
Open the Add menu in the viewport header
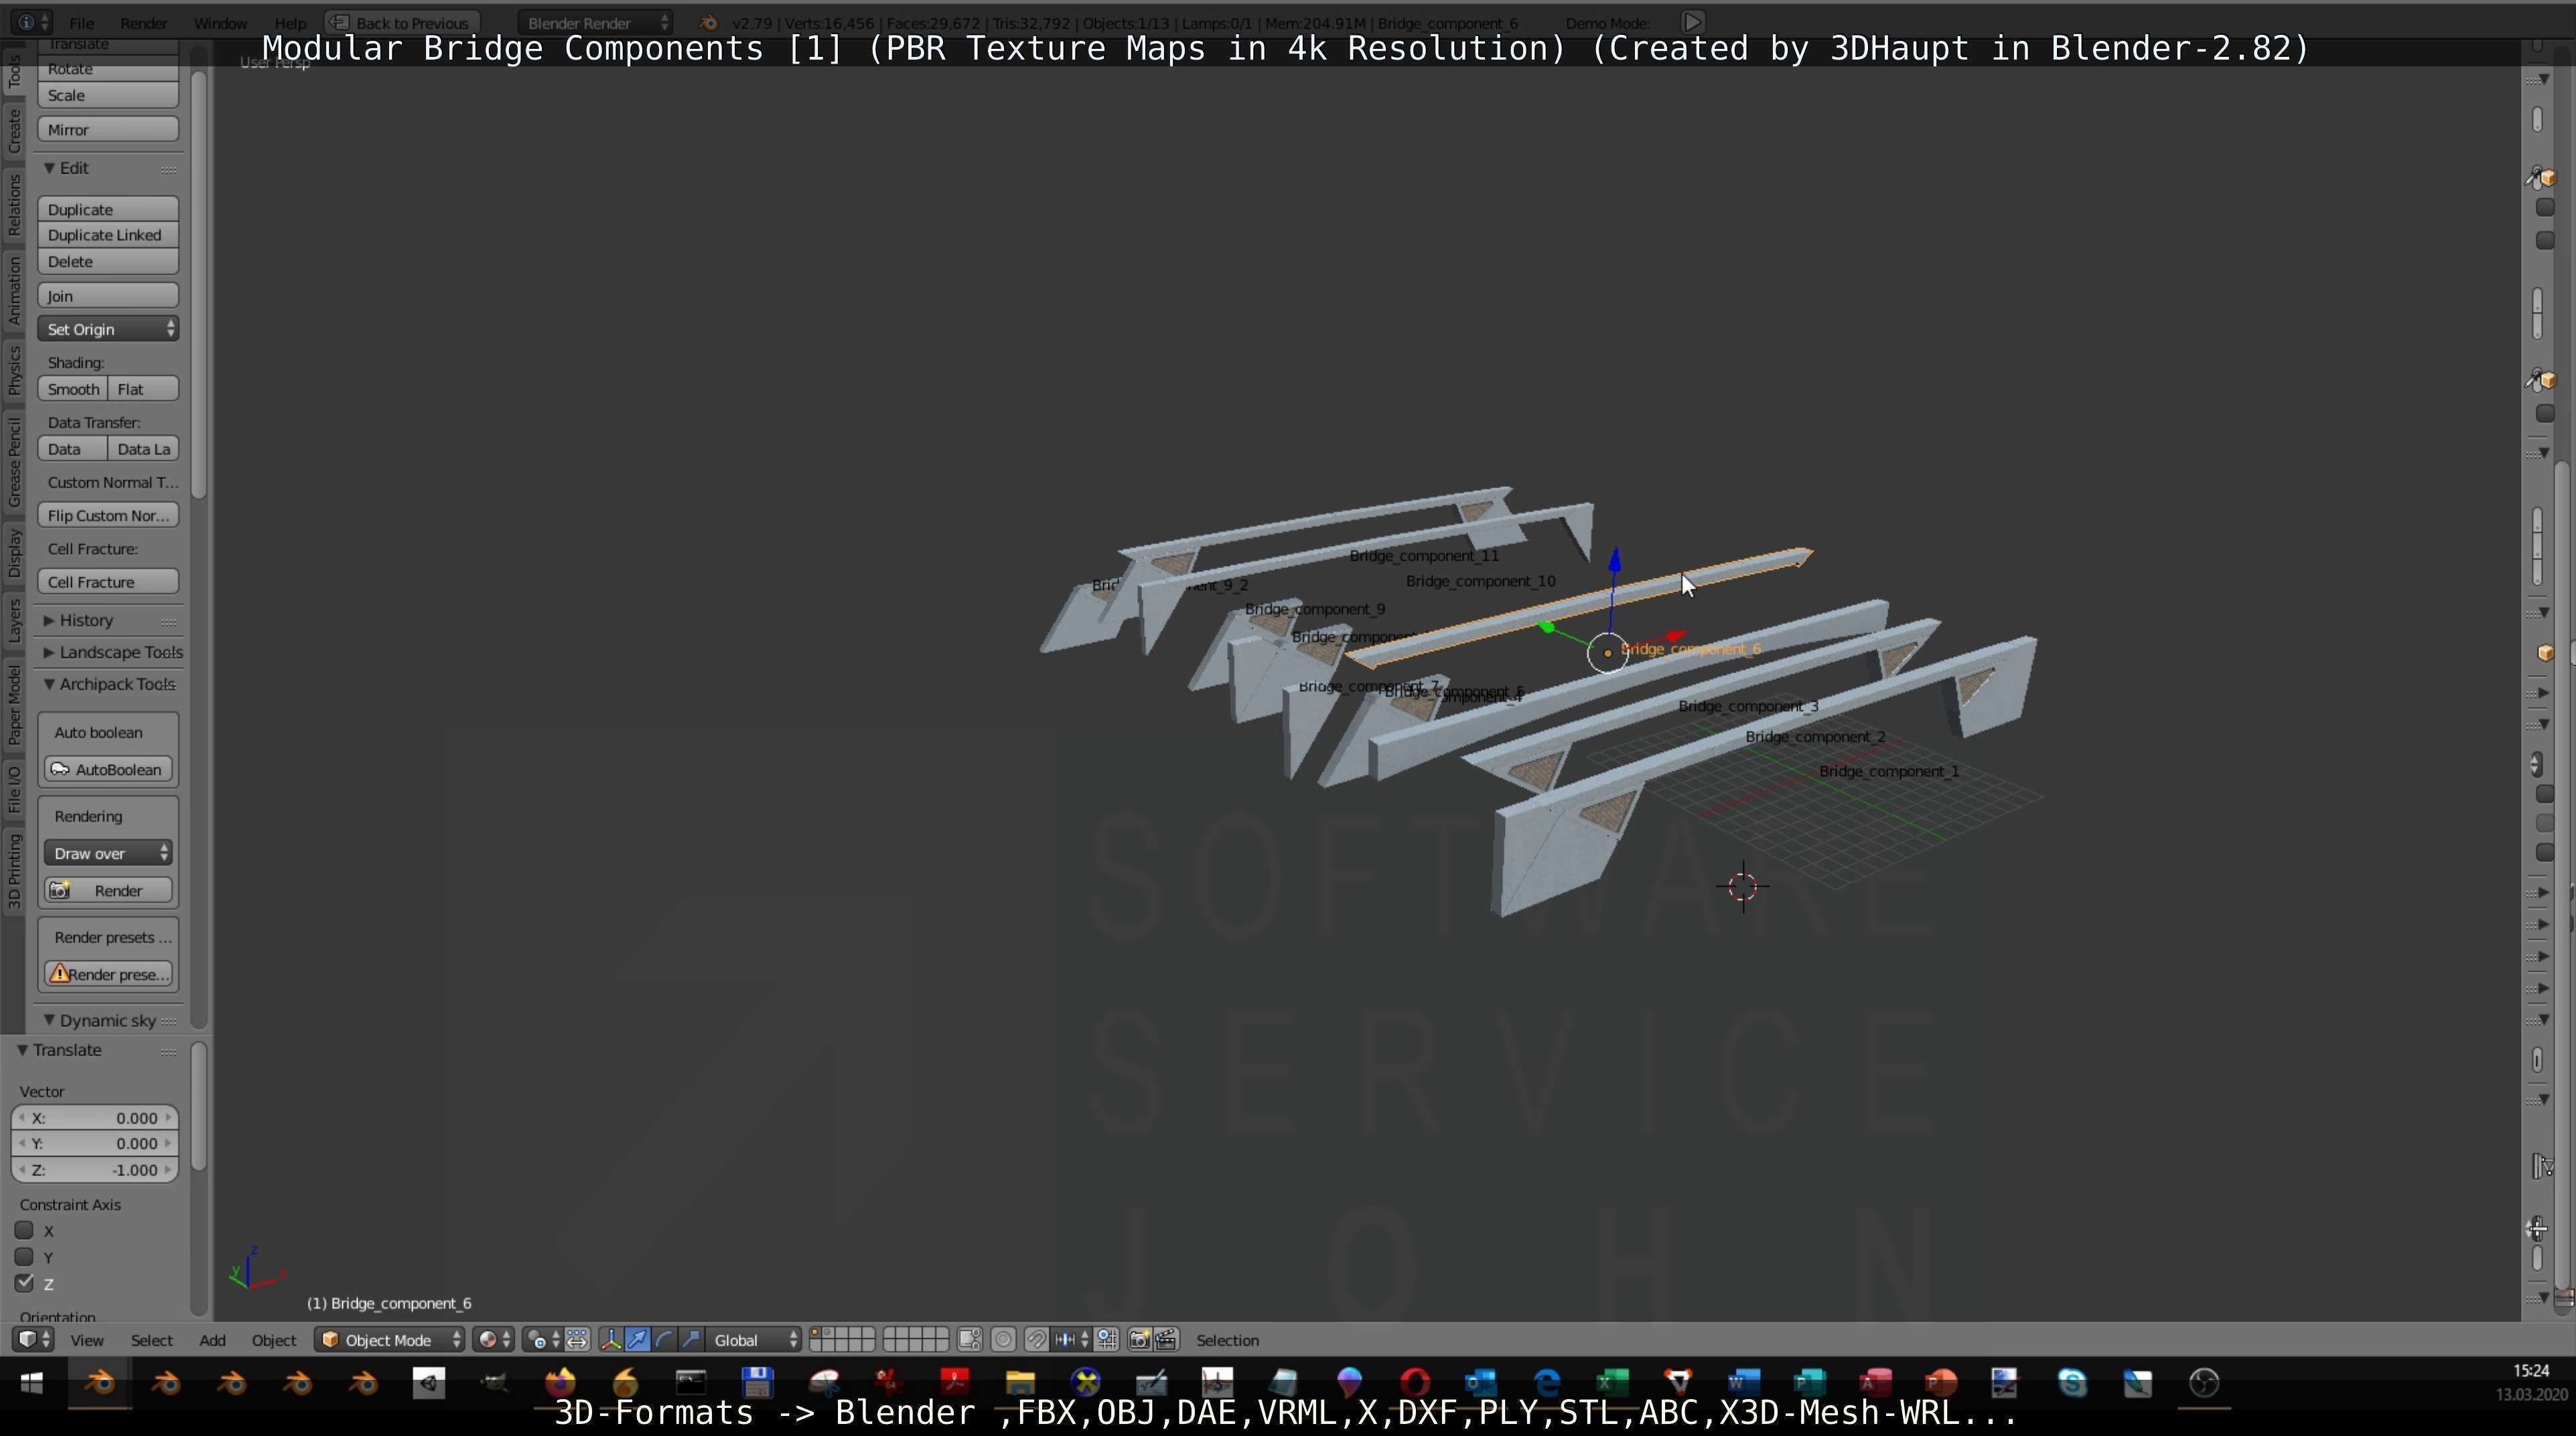(x=212, y=1340)
